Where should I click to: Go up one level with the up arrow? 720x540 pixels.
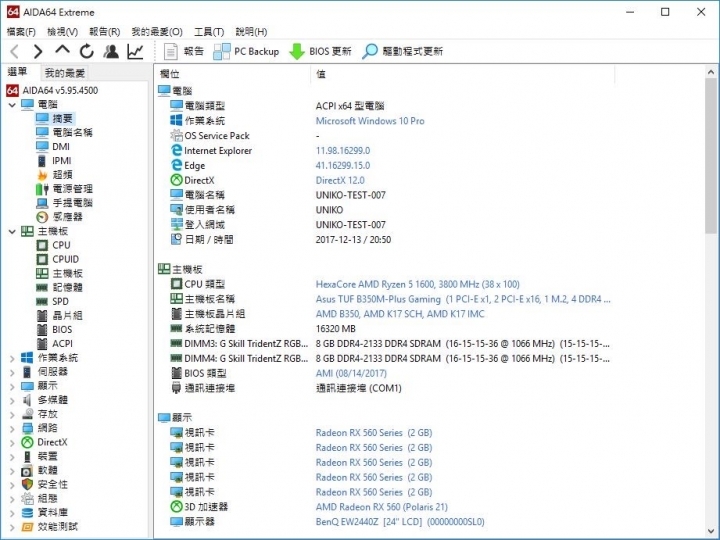click(62, 50)
